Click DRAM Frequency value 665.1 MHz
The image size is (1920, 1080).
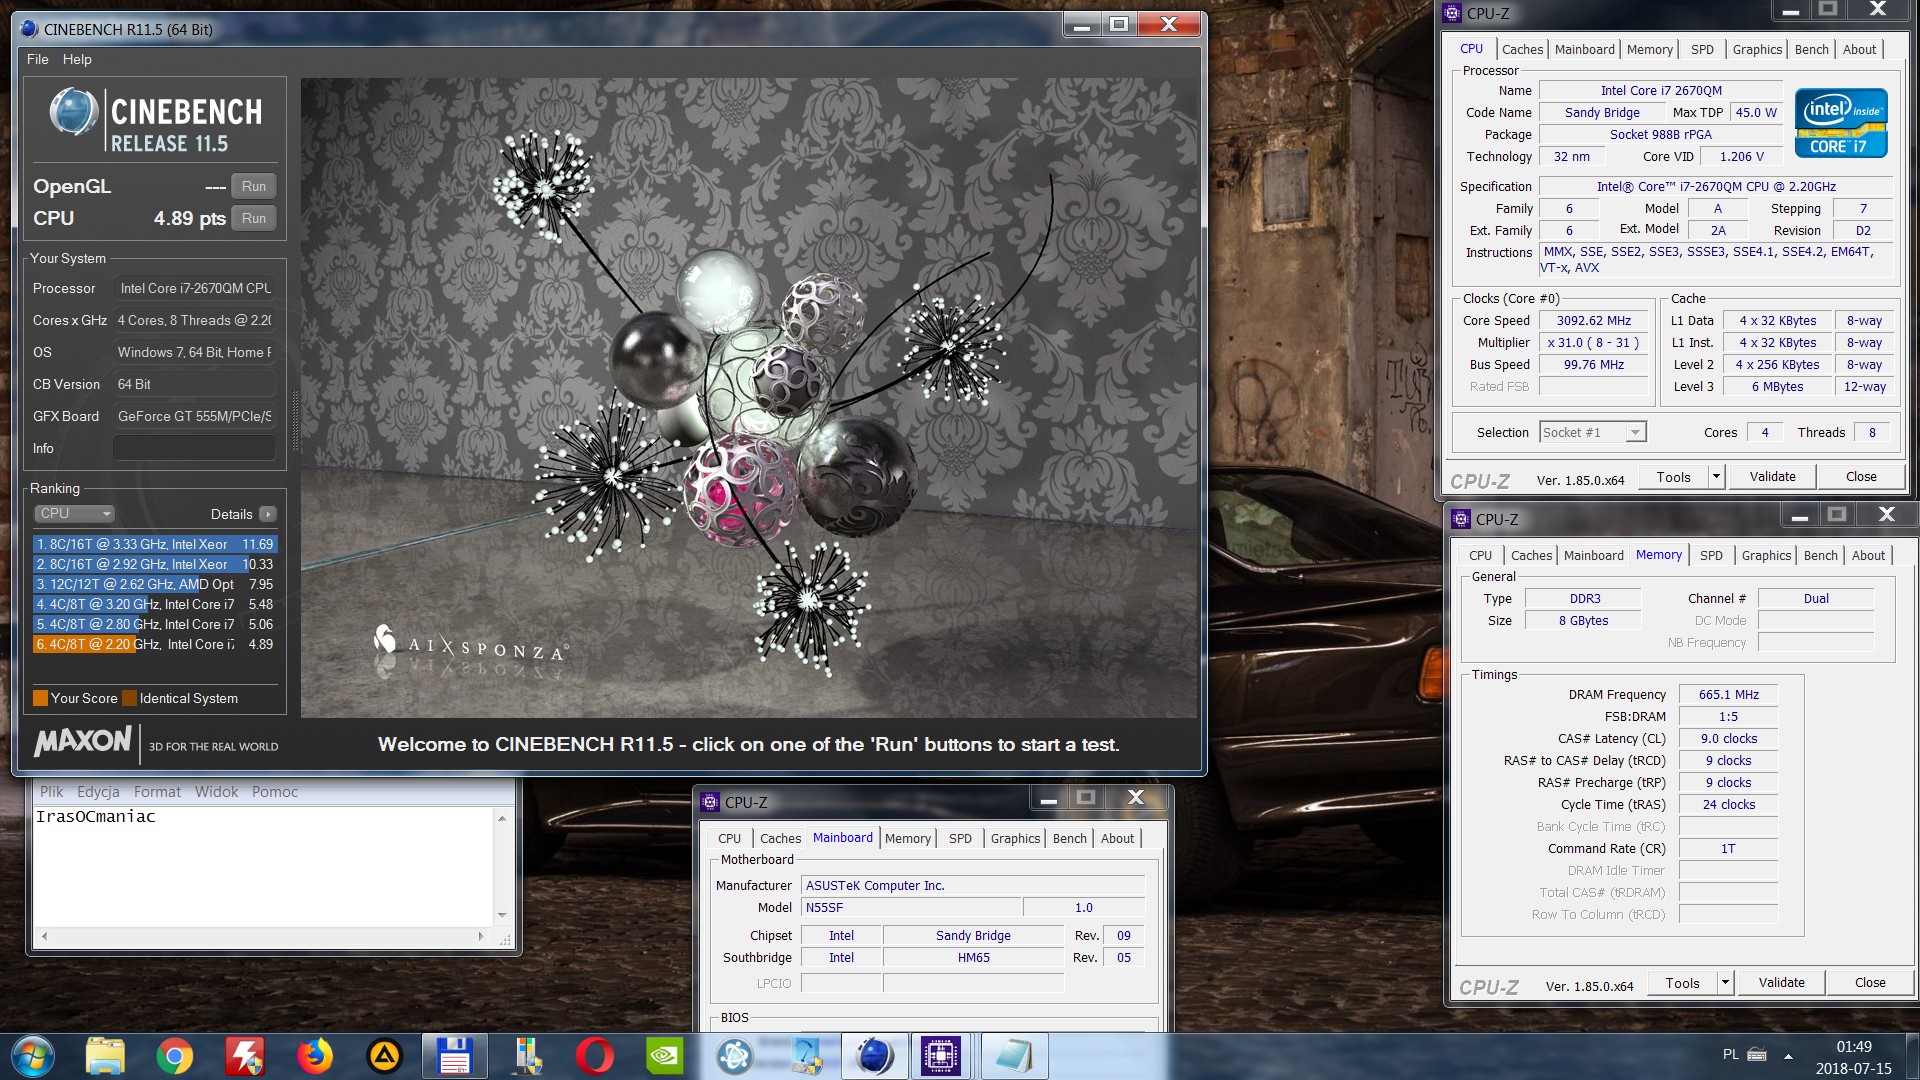1728,694
